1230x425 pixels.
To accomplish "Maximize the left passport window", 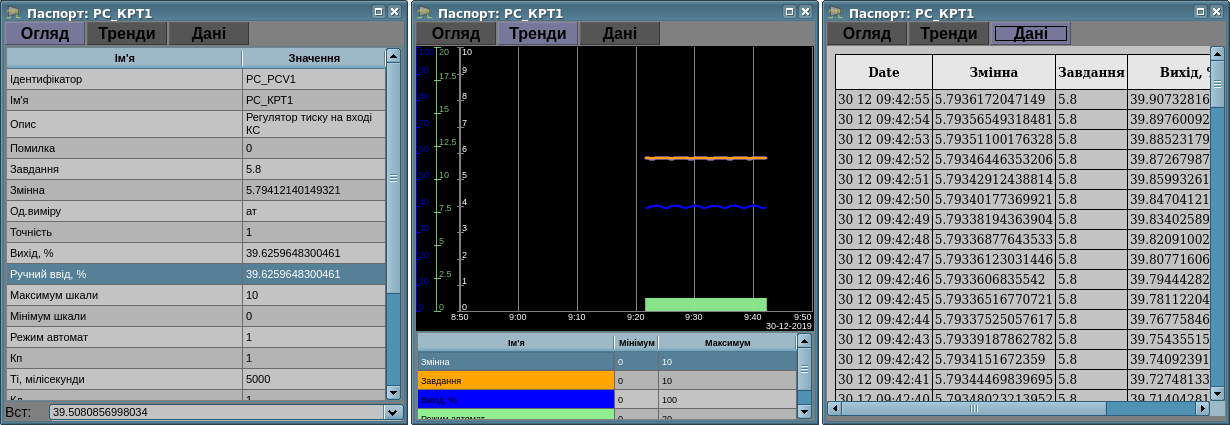I will [378, 12].
